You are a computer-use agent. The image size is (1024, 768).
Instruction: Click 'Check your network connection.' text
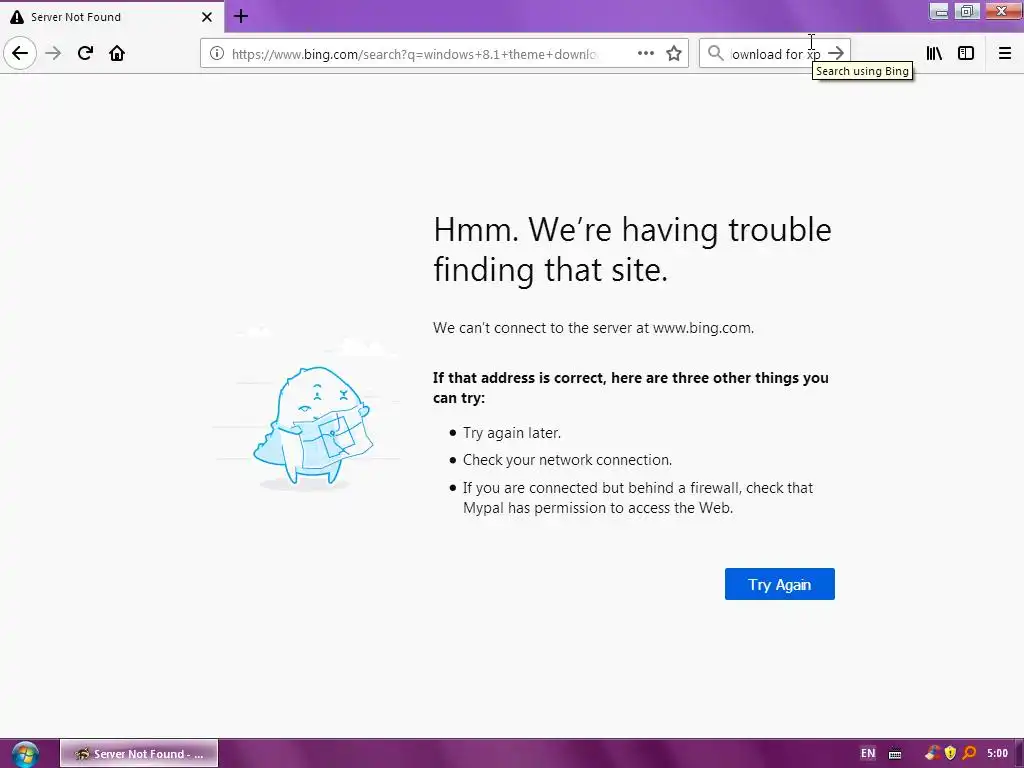(x=567, y=460)
